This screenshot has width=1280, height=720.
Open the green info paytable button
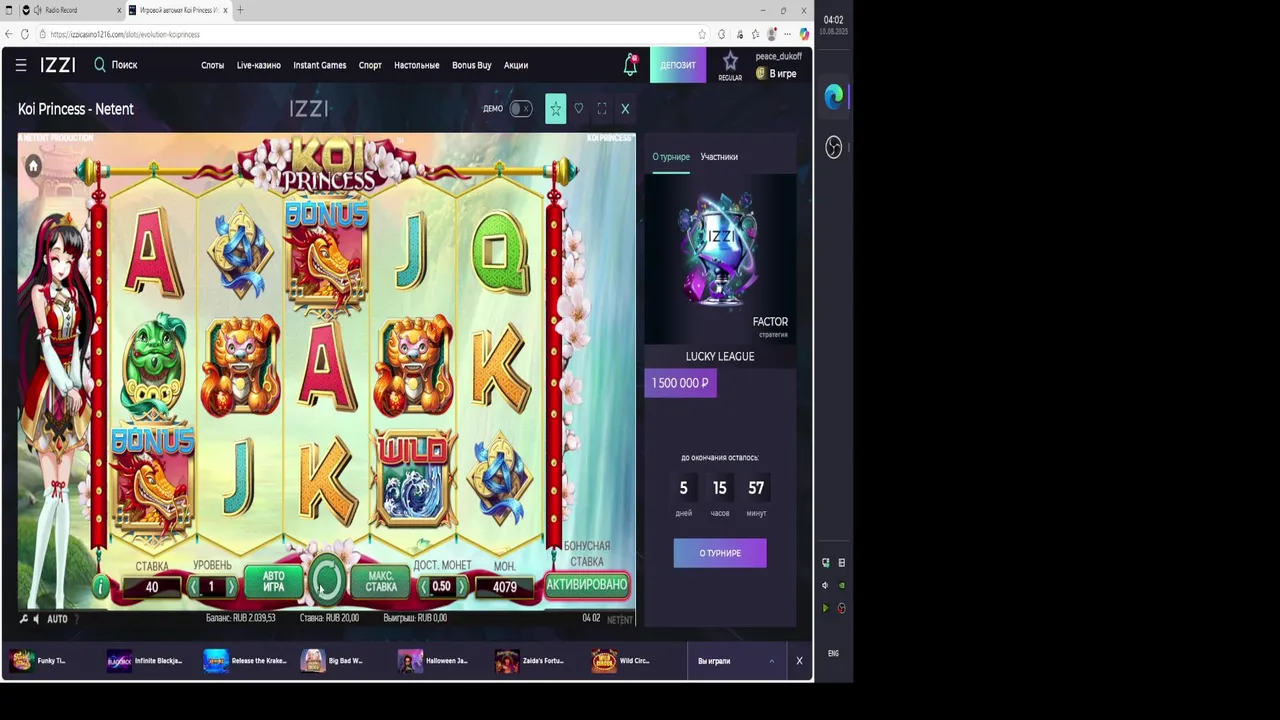click(x=100, y=586)
